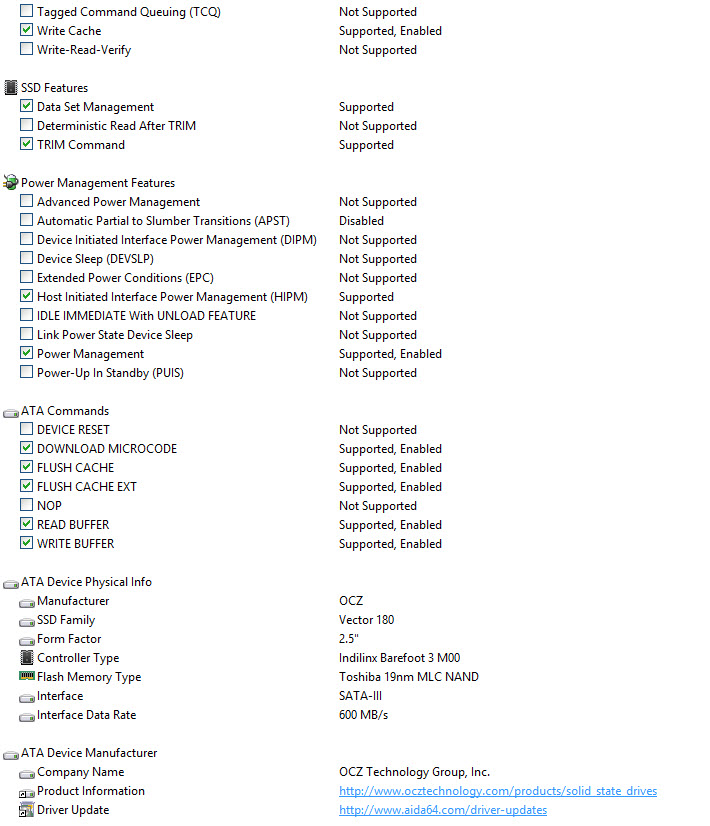Click the Driver Update row icon
The height and width of the screenshot is (826, 710).
pos(27,810)
